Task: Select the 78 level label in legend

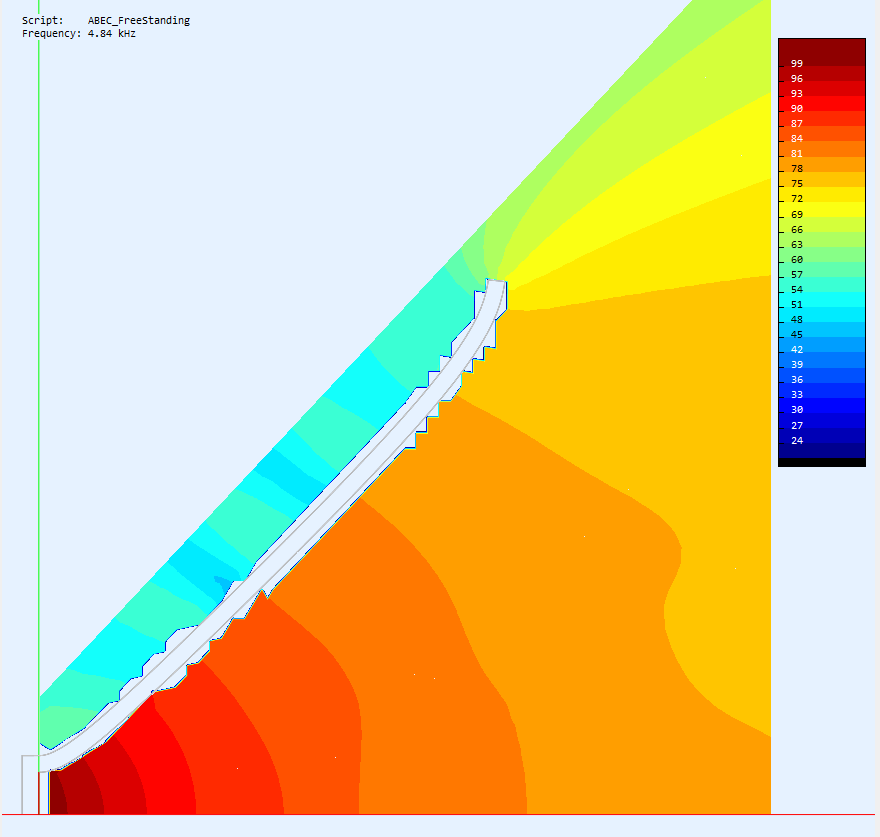Action: point(796,169)
